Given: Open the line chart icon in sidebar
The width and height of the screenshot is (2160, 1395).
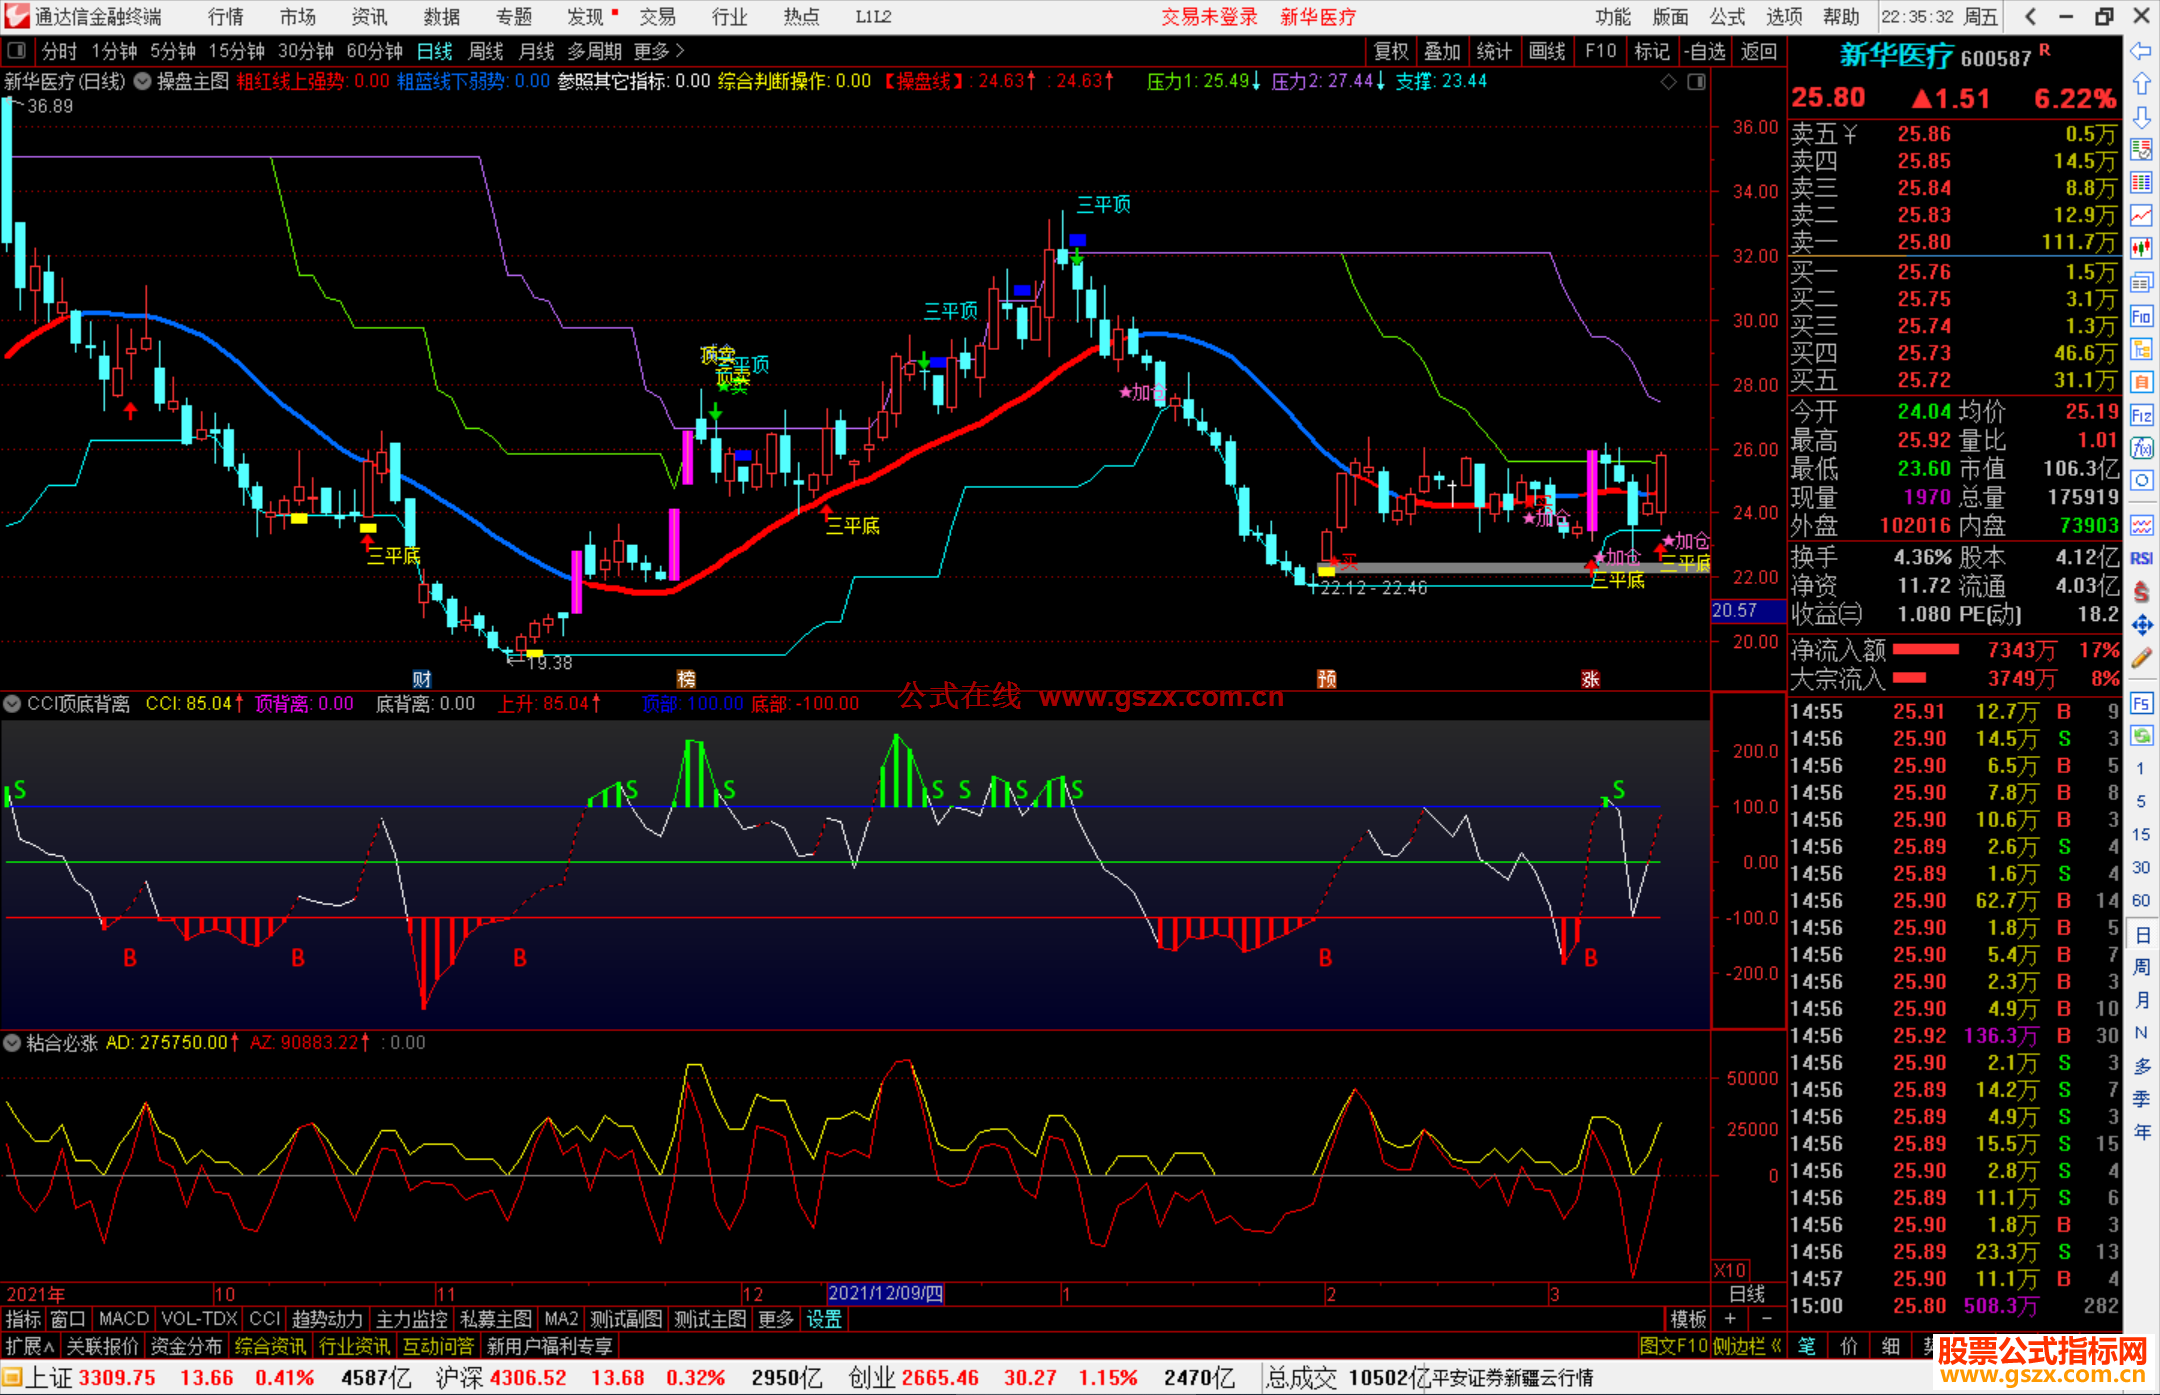Looking at the screenshot, I should (2141, 215).
